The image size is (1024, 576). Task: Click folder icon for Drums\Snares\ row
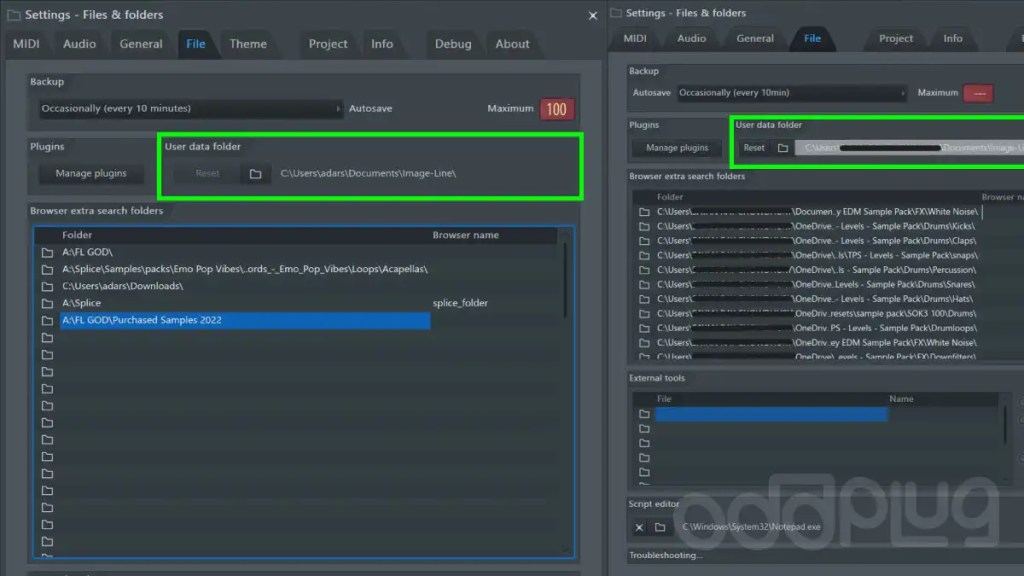(644, 285)
